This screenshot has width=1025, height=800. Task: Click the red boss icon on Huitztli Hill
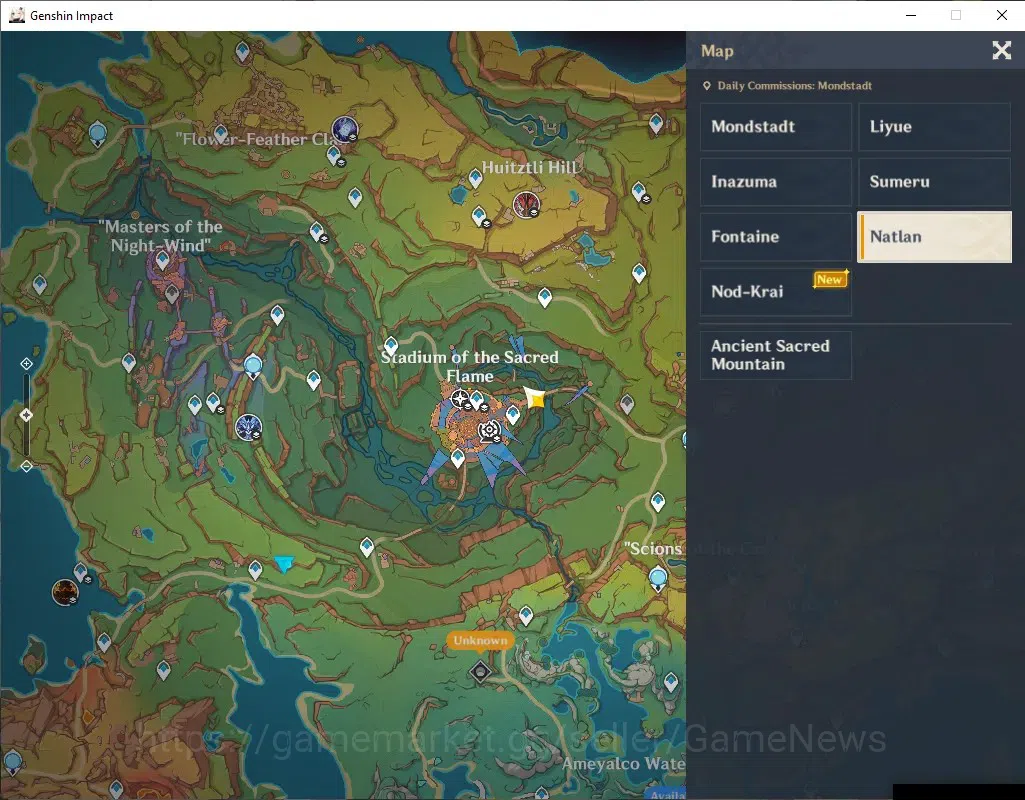coord(526,205)
